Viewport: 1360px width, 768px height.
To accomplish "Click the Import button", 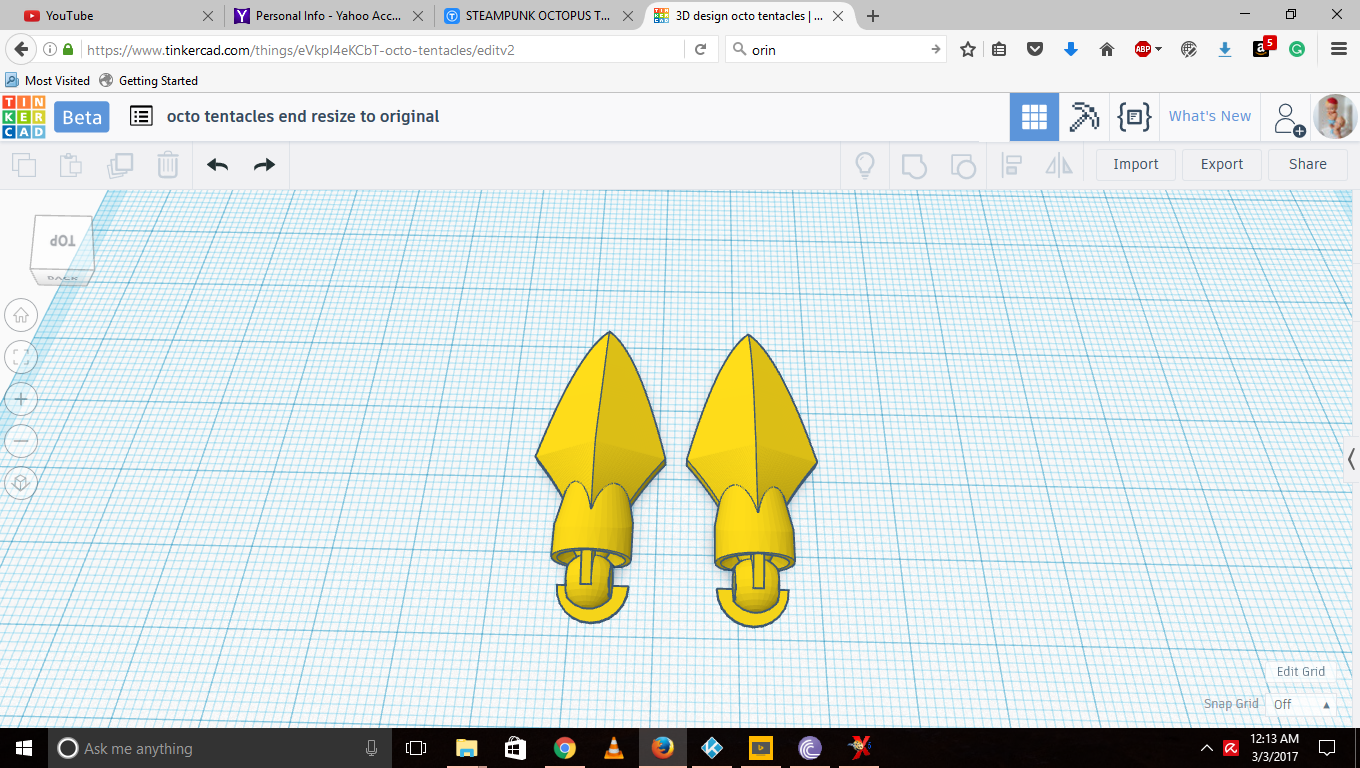I will (x=1136, y=164).
